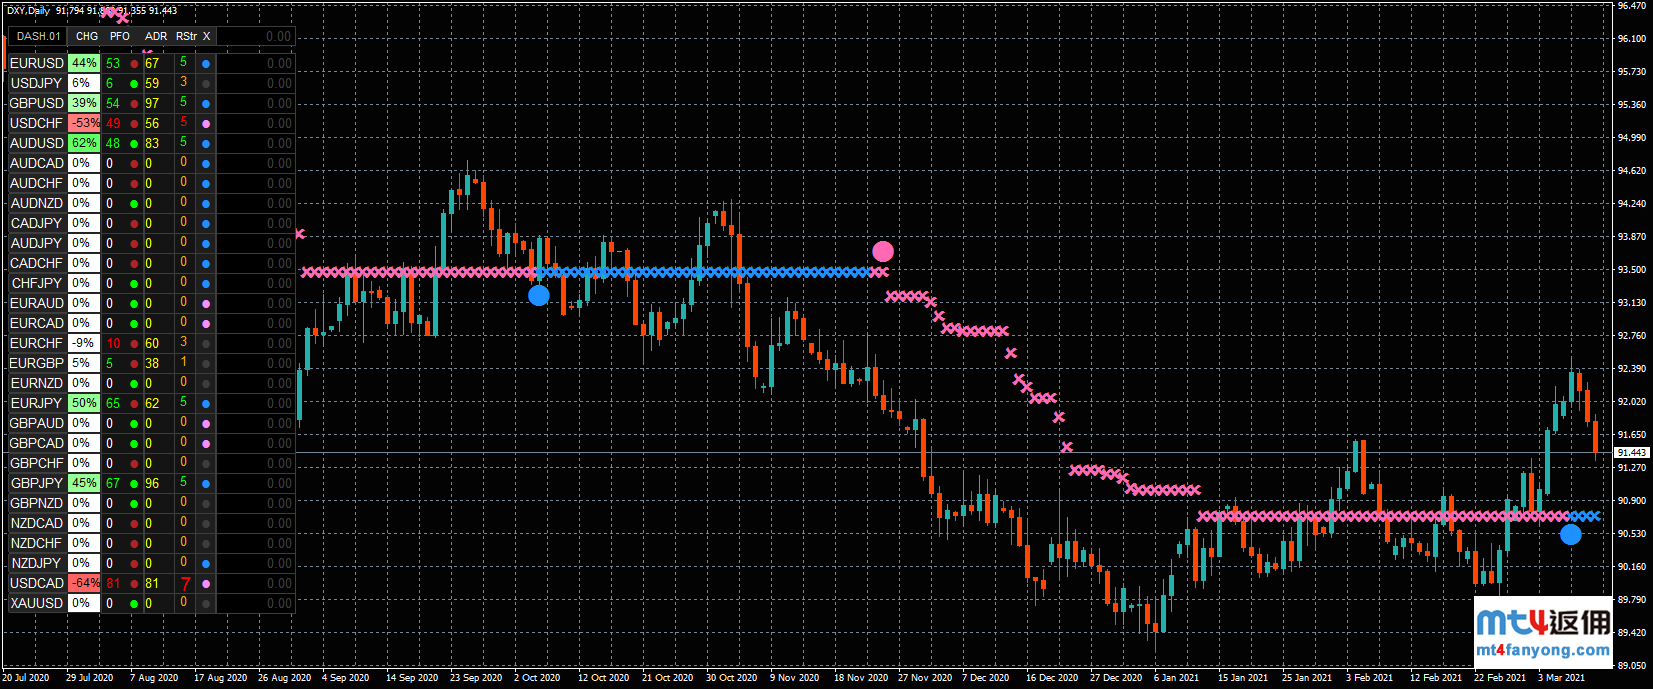This screenshot has height=689, width=1653.
Task: Click the green PFO dot in AUDUSD row
Action: [134, 144]
